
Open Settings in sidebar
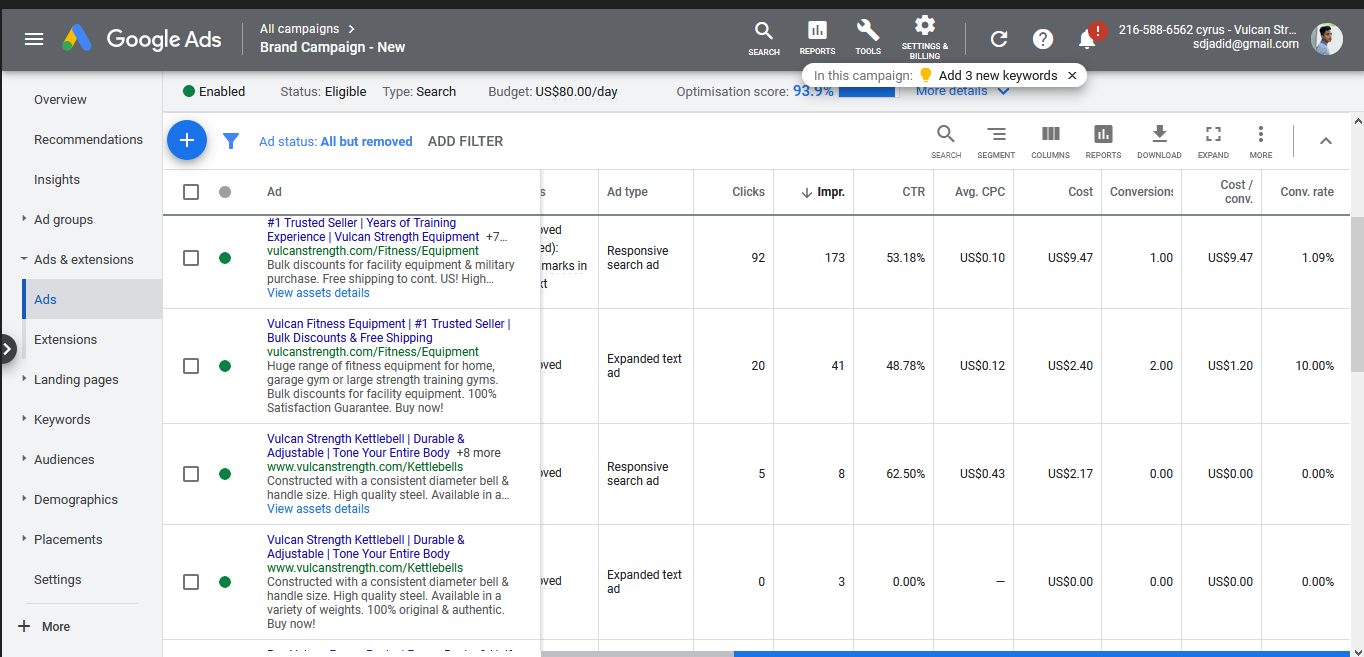(58, 579)
